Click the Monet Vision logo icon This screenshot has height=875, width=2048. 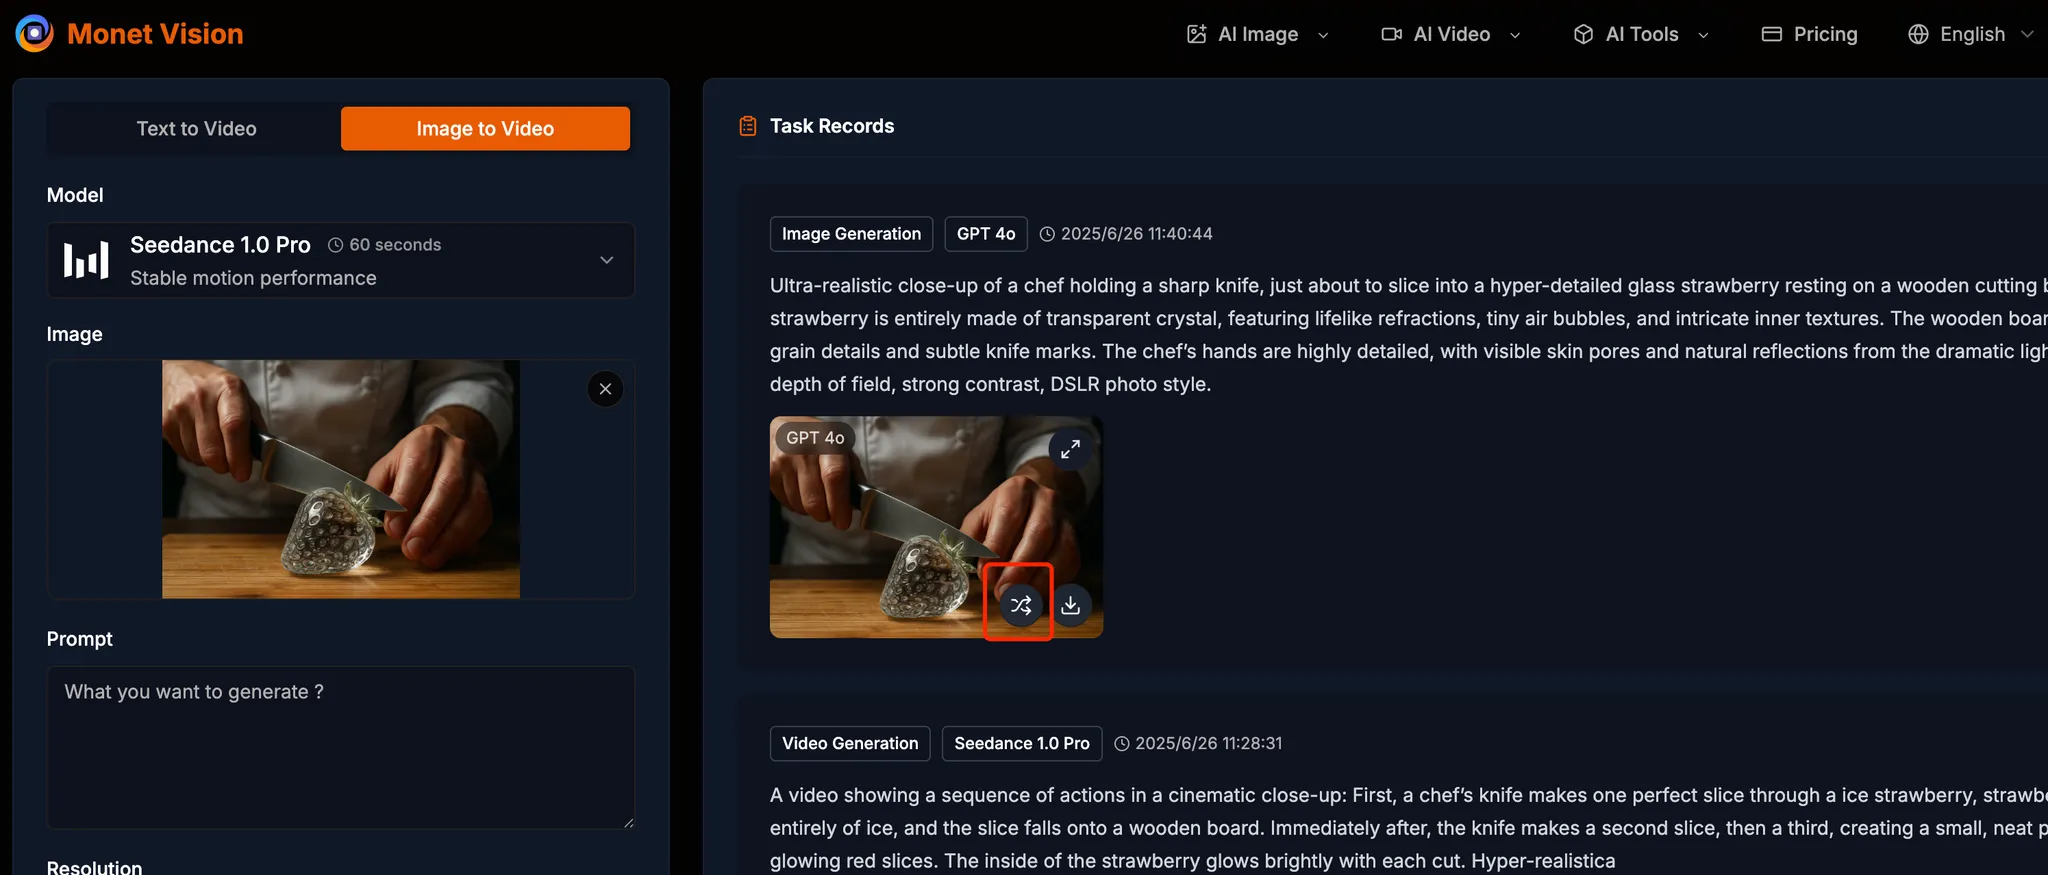(x=34, y=33)
